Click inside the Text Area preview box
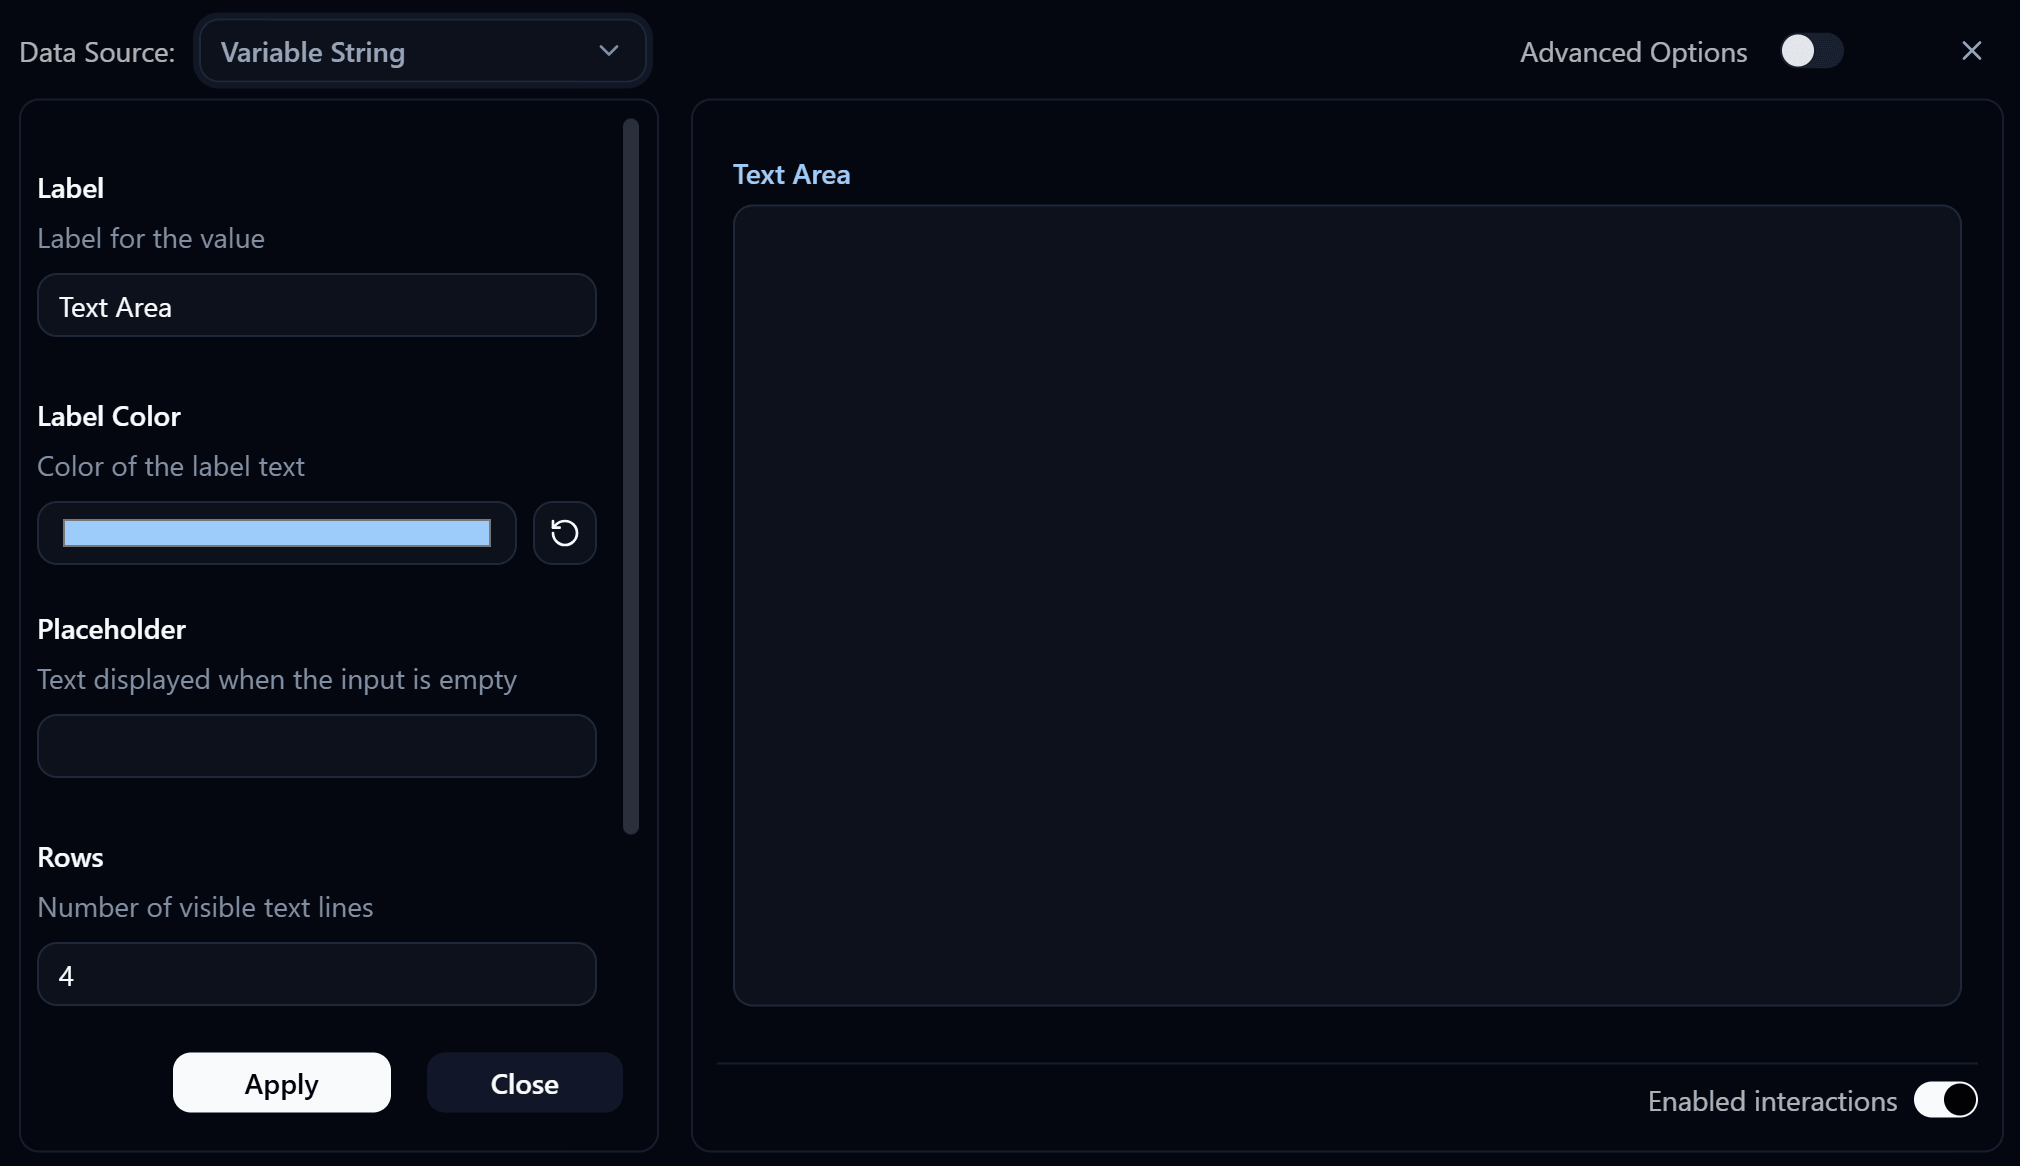Viewport: 2020px width, 1166px height. 1347,605
